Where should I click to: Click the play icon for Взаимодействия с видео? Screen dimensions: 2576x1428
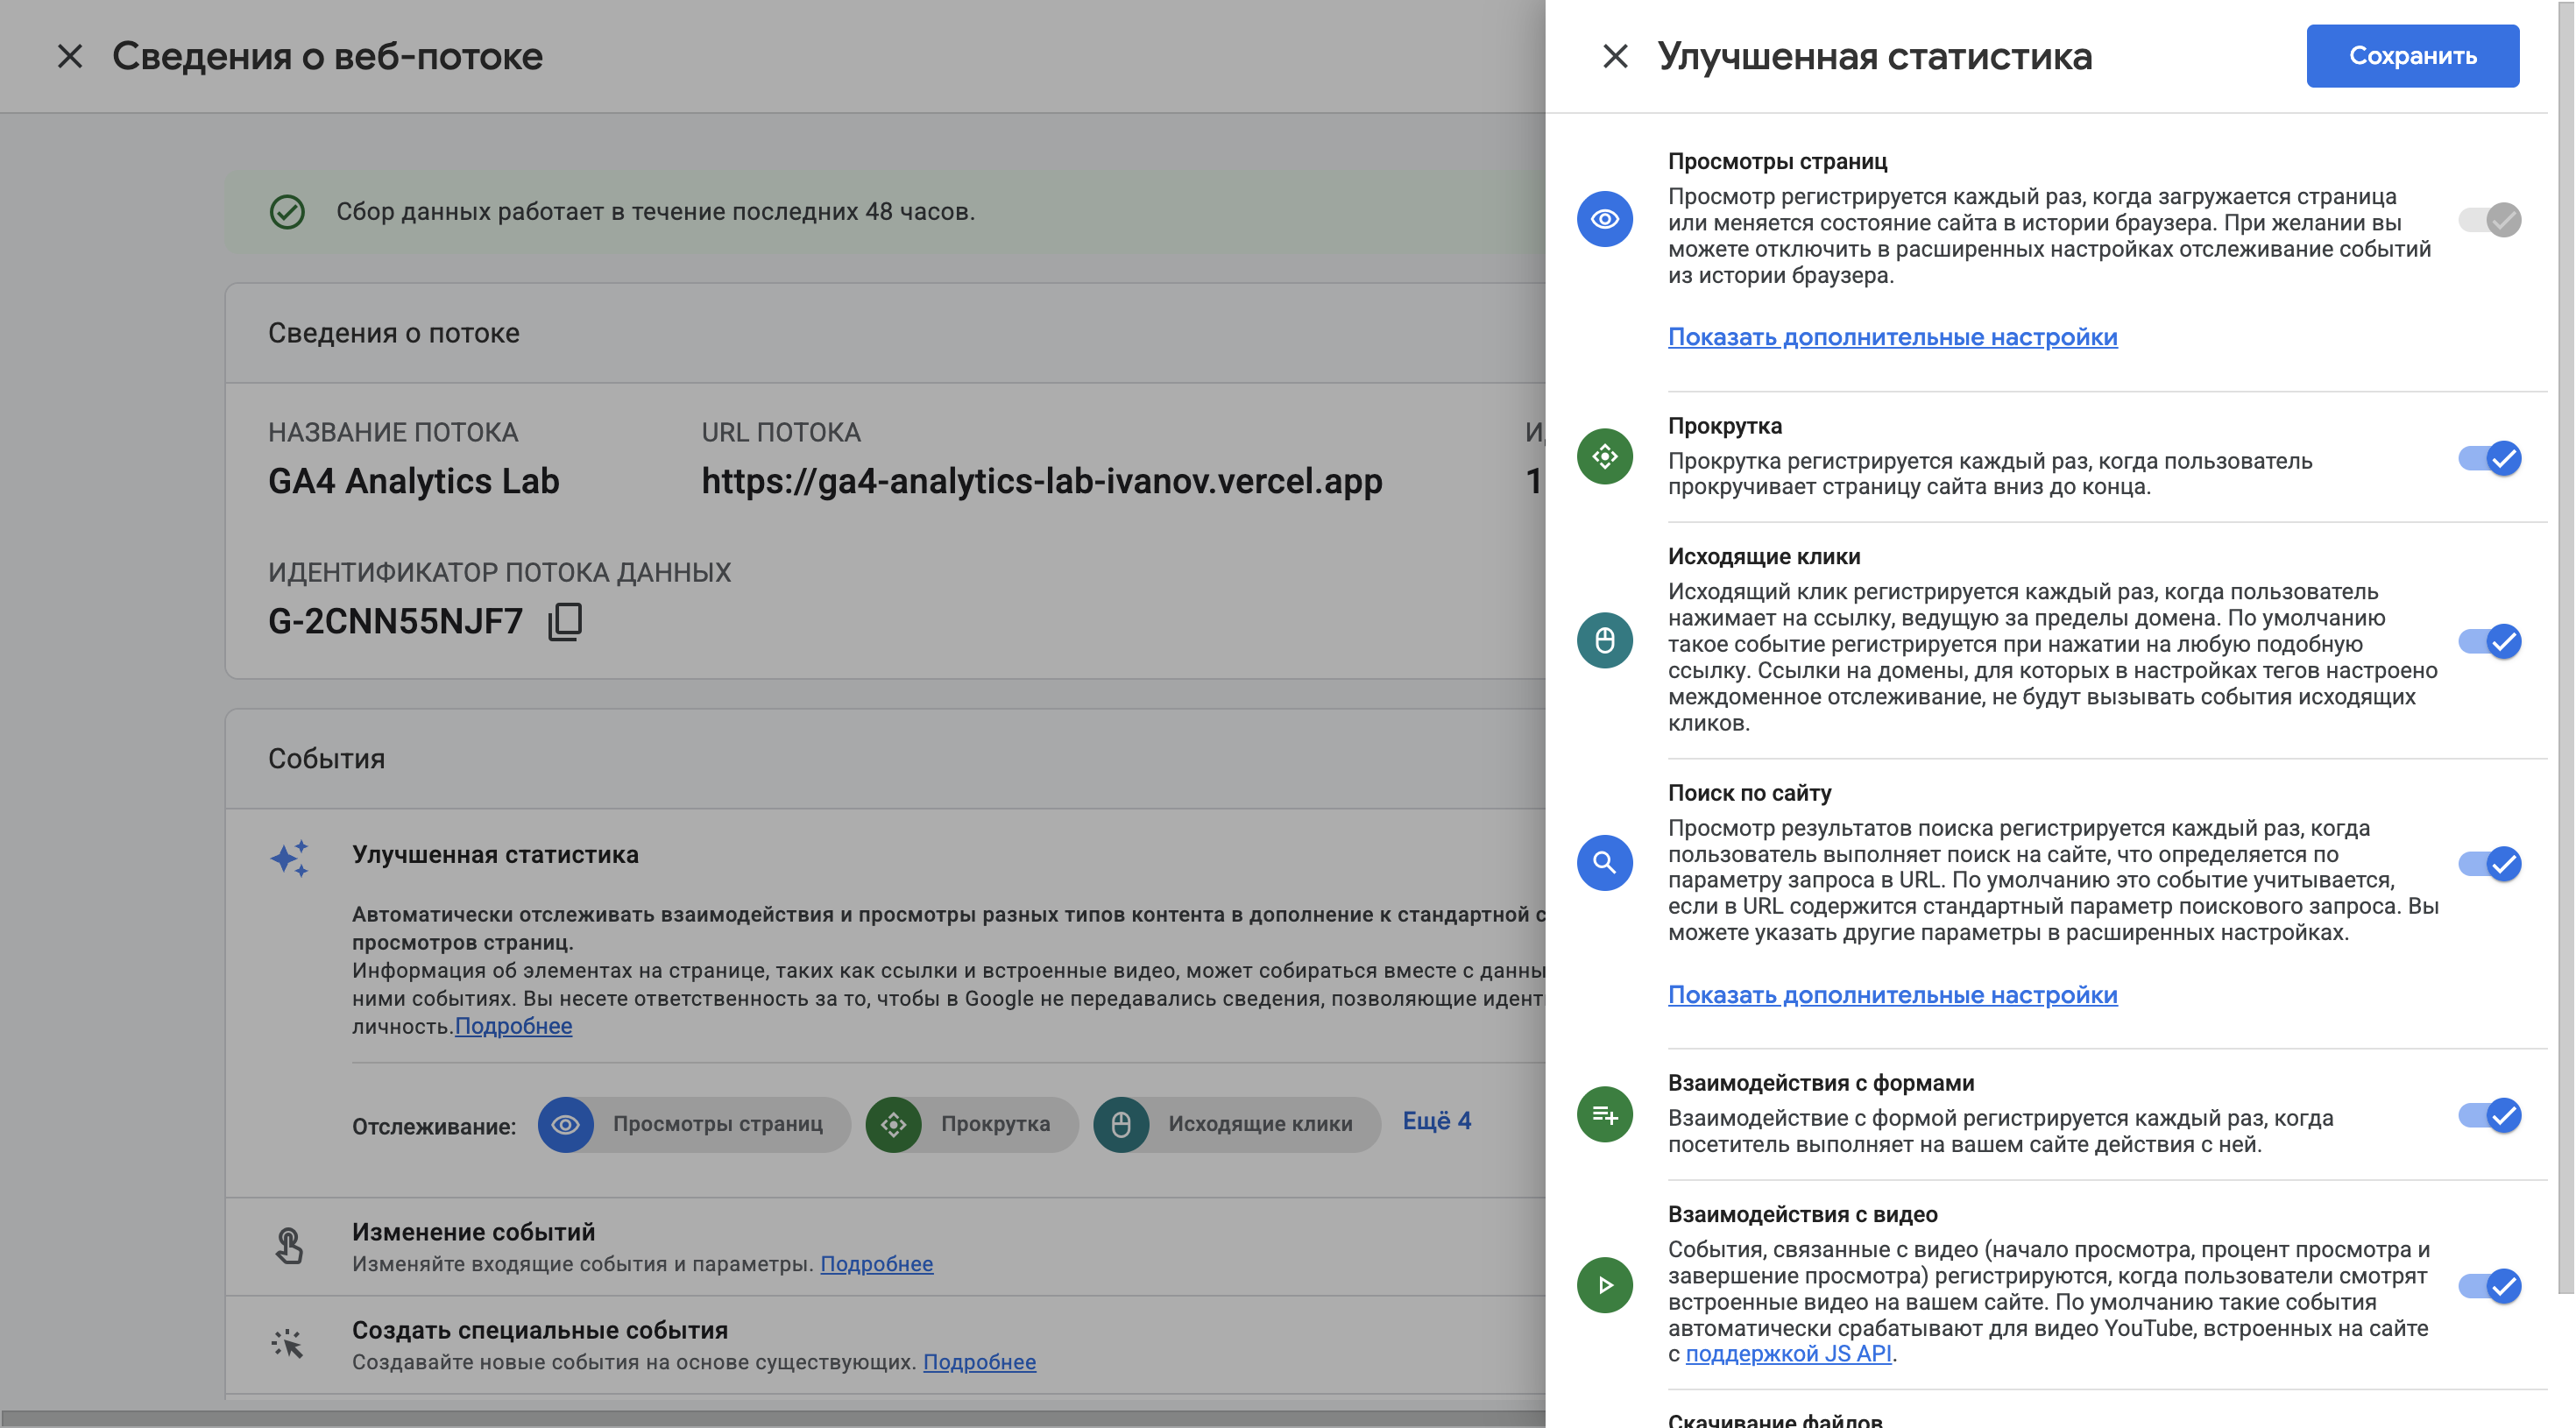1605,1285
